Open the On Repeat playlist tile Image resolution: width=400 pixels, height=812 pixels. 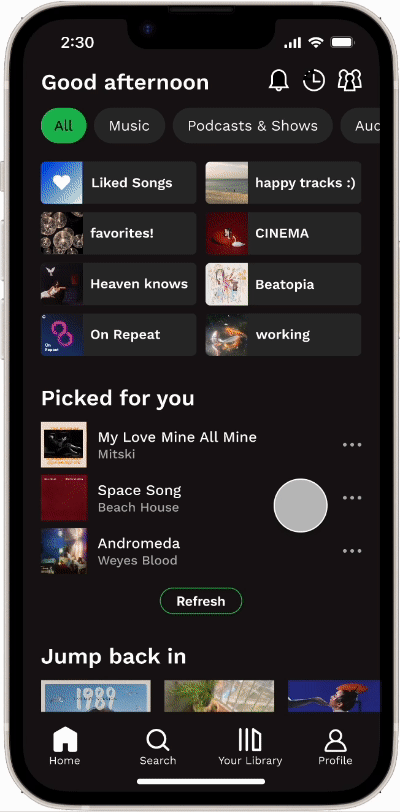click(x=118, y=335)
